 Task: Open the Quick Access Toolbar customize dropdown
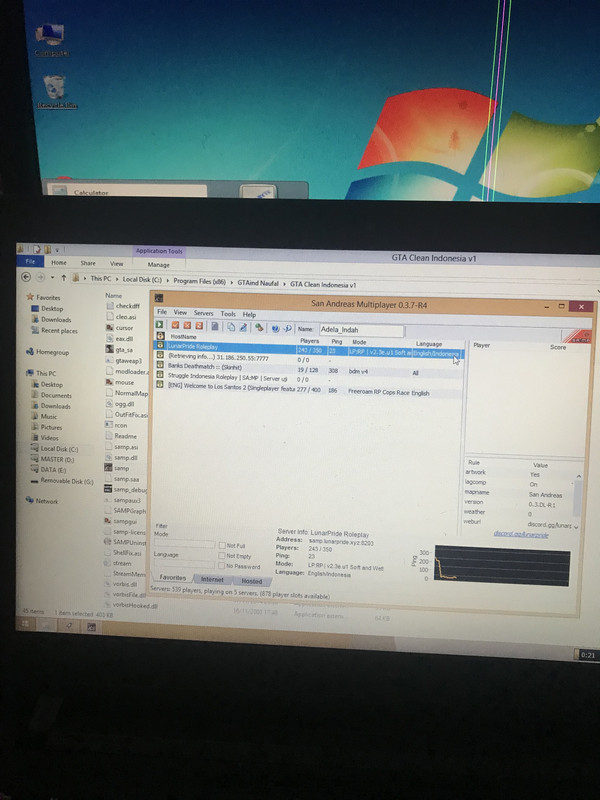point(57,250)
